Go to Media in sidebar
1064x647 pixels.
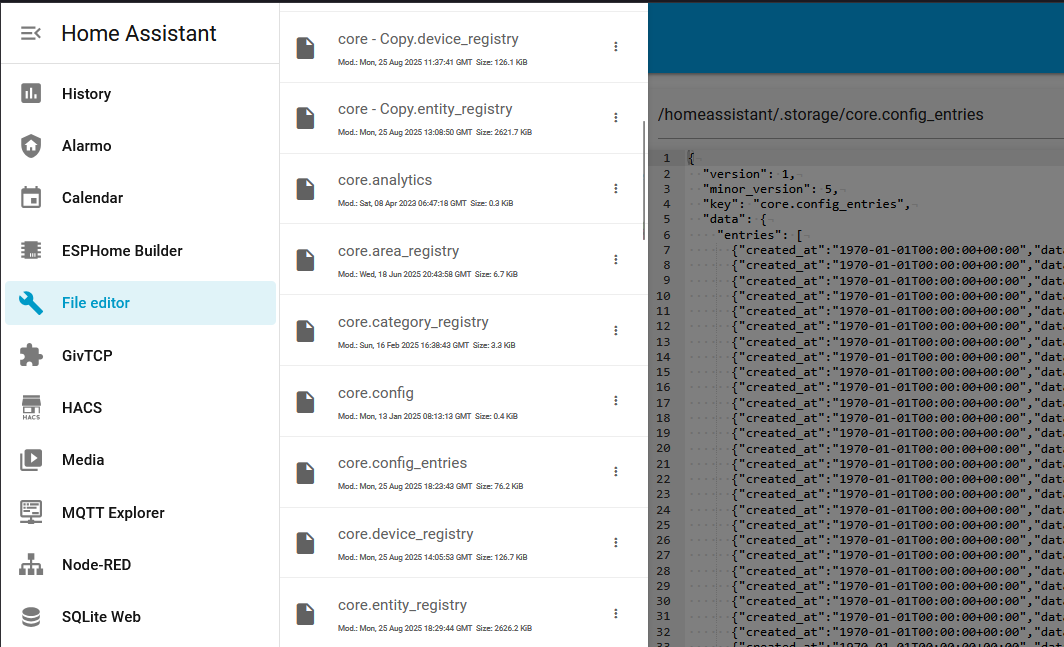coord(83,460)
